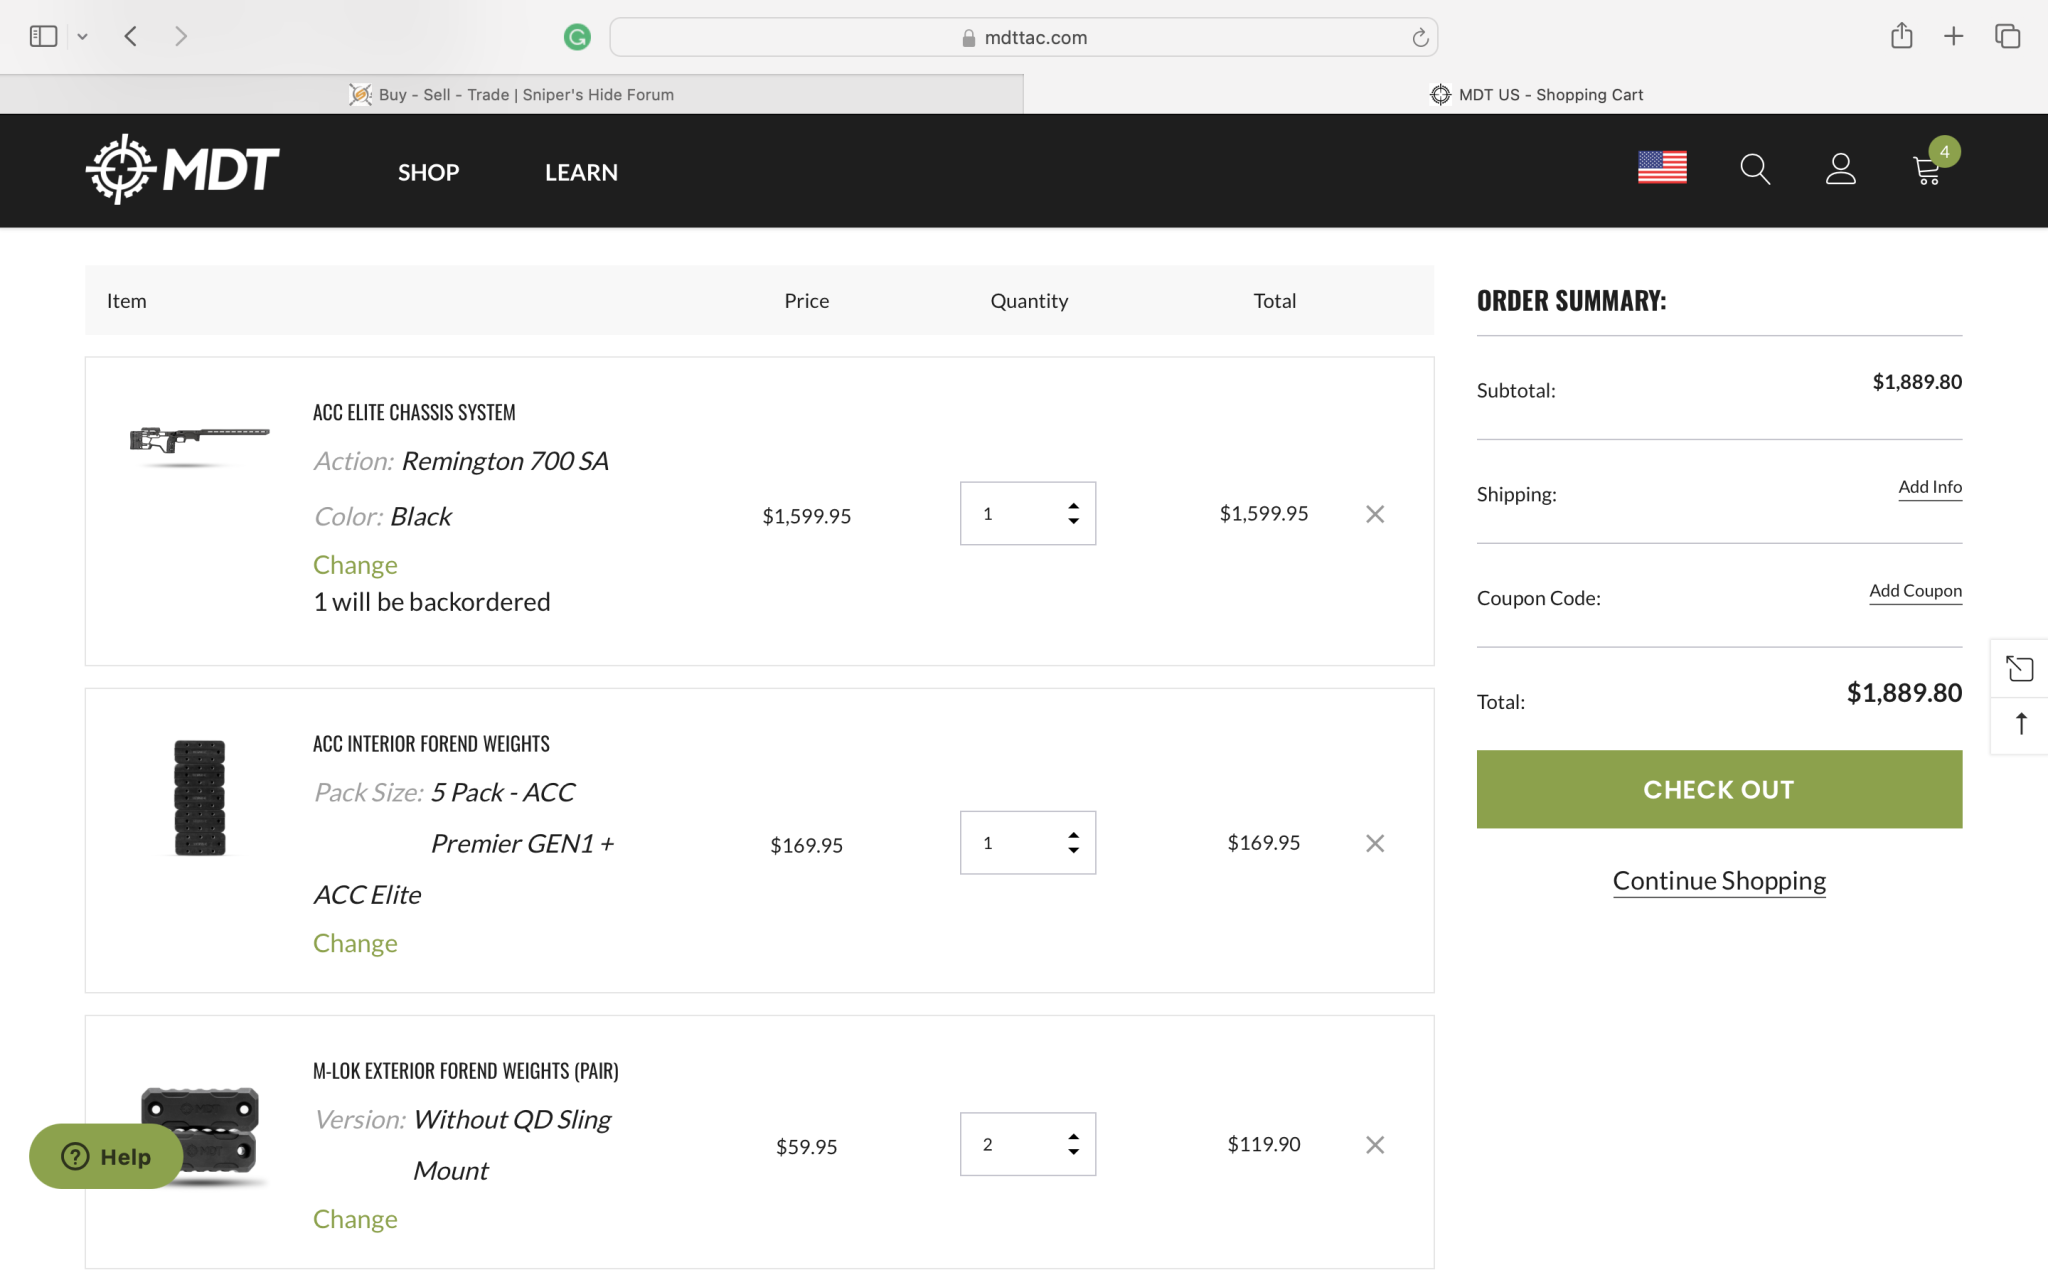Click the $1,889.80 subtotal value
This screenshot has width=2048, height=1280.
tap(1917, 382)
